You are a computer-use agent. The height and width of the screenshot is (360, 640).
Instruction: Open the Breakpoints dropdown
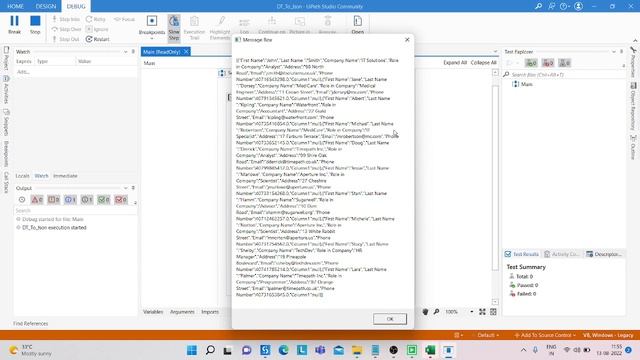tap(152, 27)
